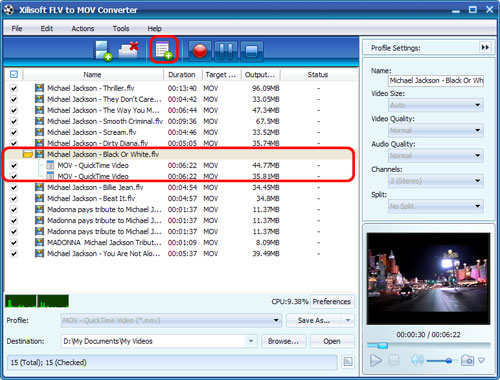Click the Open destination button
Screen dimensions: 500x380
click(332, 341)
